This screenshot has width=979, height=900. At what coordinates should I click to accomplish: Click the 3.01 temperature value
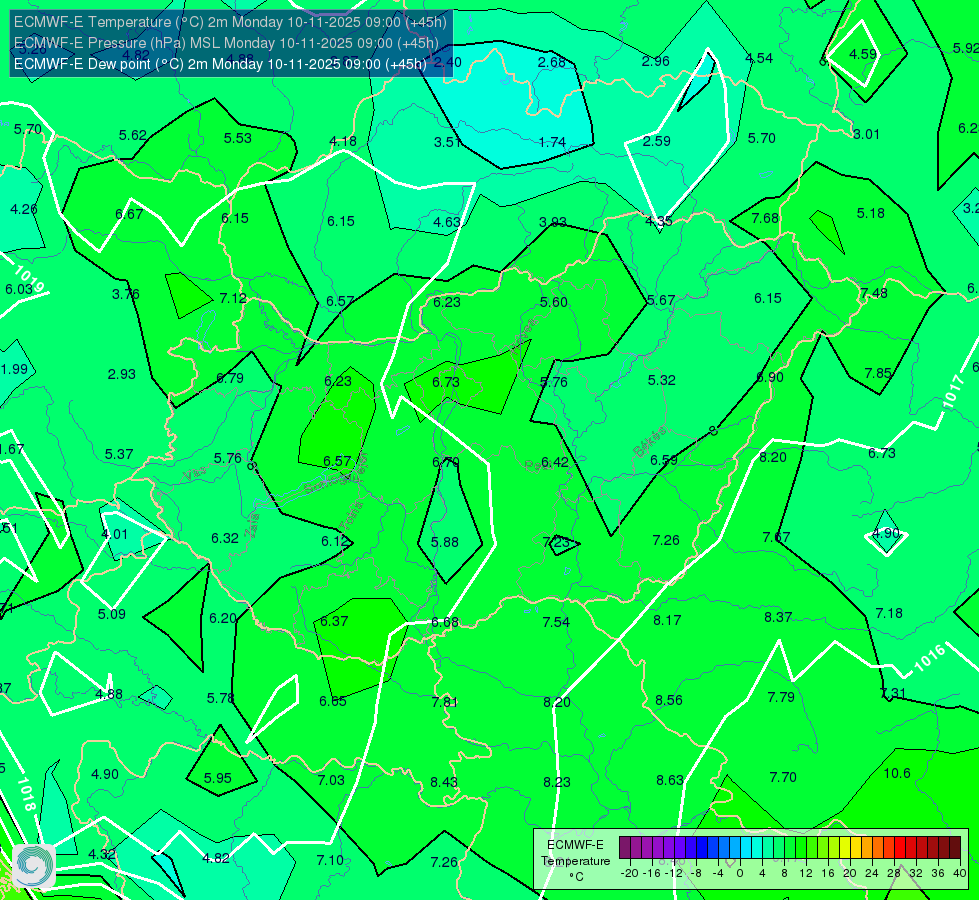(867, 134)
